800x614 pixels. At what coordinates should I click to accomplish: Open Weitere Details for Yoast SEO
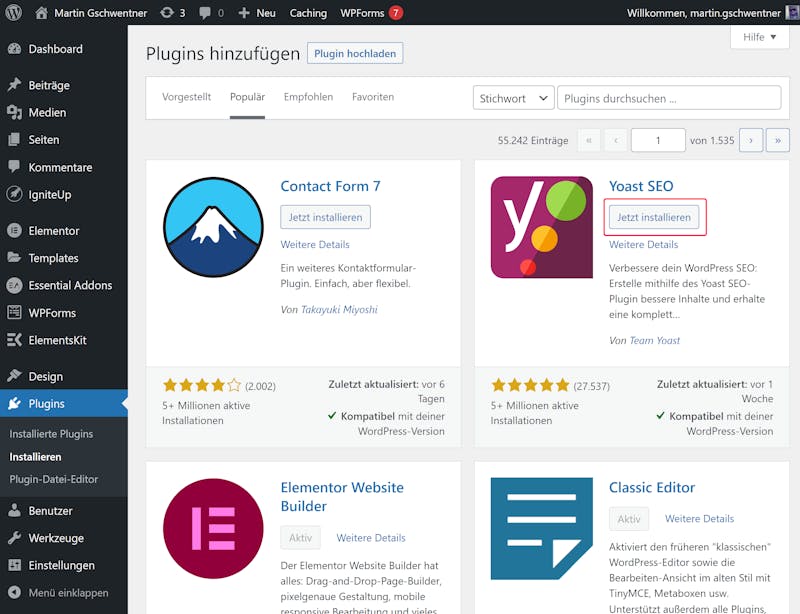click(643, 244)
